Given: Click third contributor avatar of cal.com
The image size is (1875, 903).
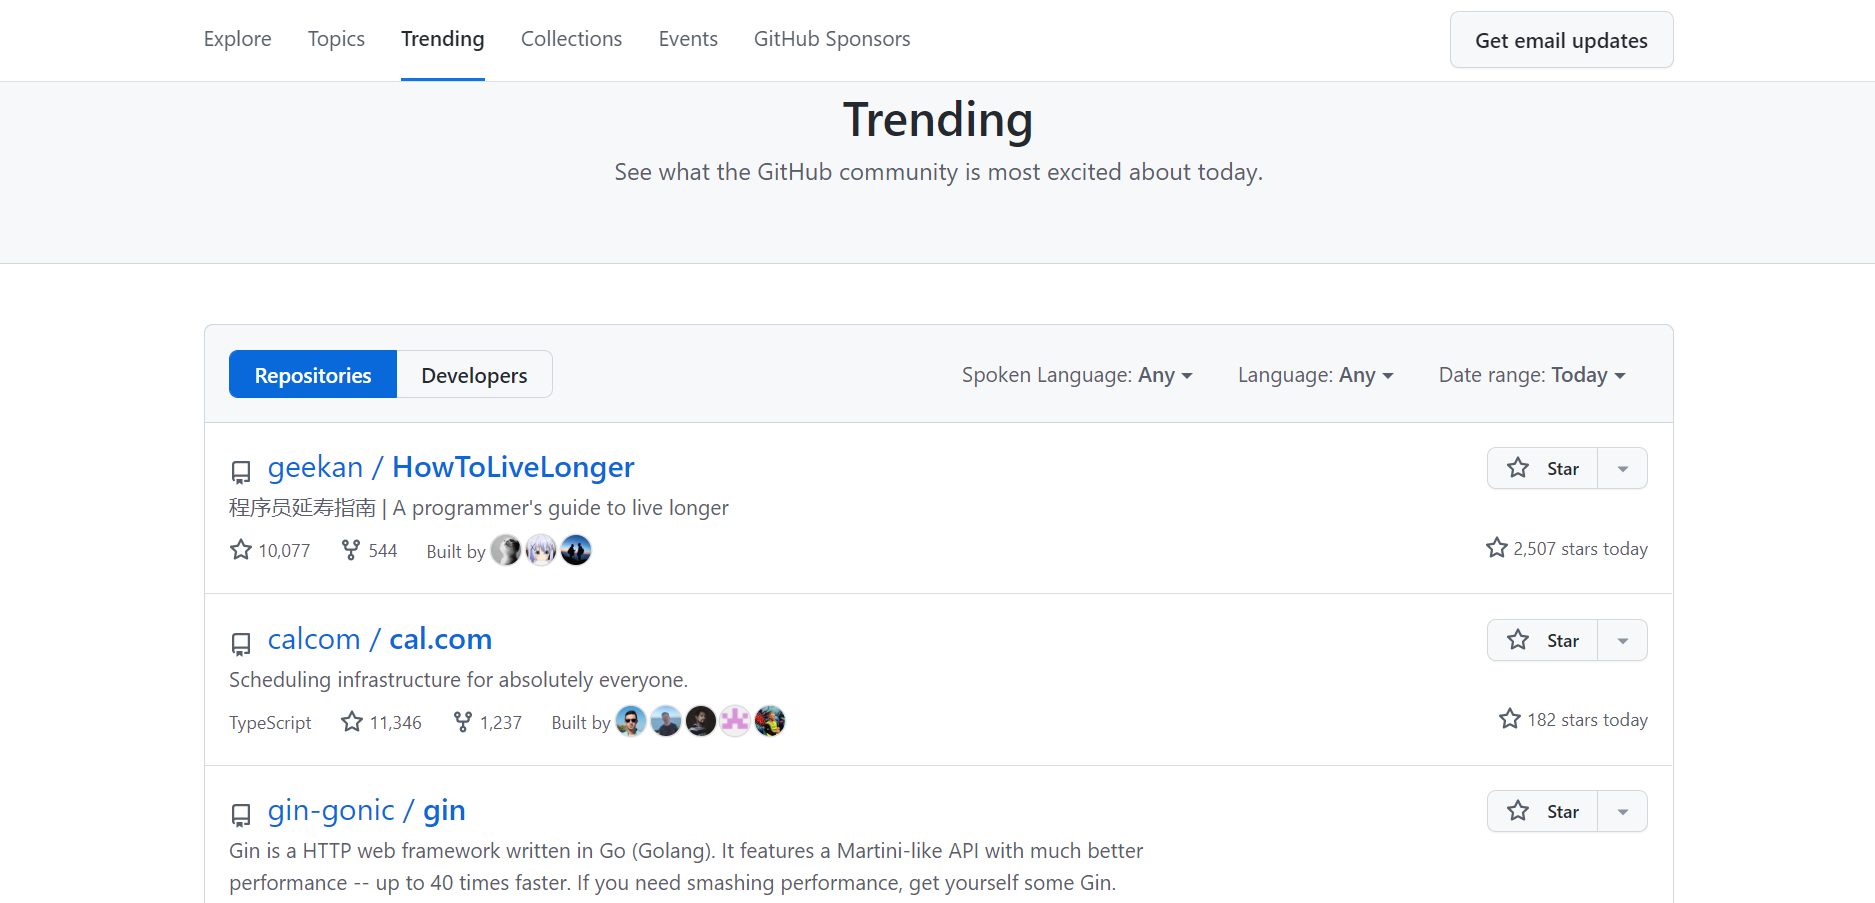Looking at the screenshot, I should pos(701,721).
